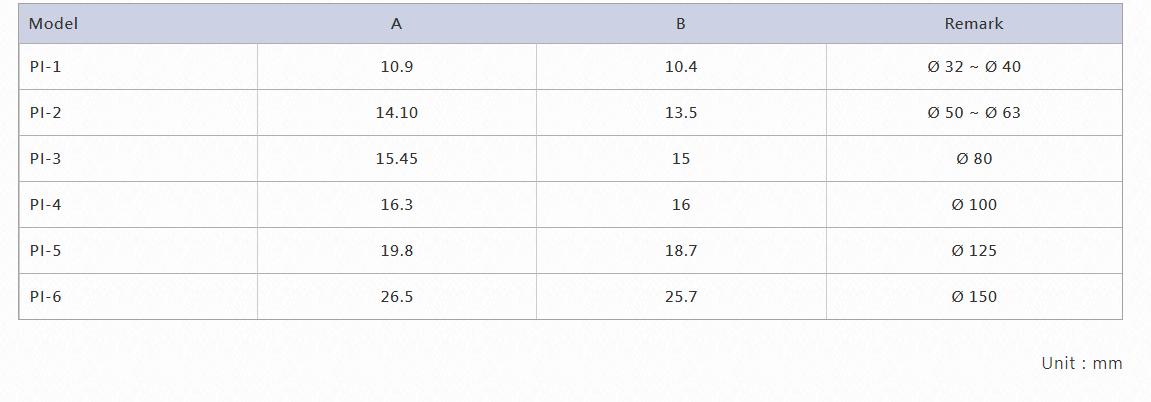Select the Ø 50 ~ Ø 63 remark
The width and height of the screenshot is (1151, 402).
tap(974, 113)
